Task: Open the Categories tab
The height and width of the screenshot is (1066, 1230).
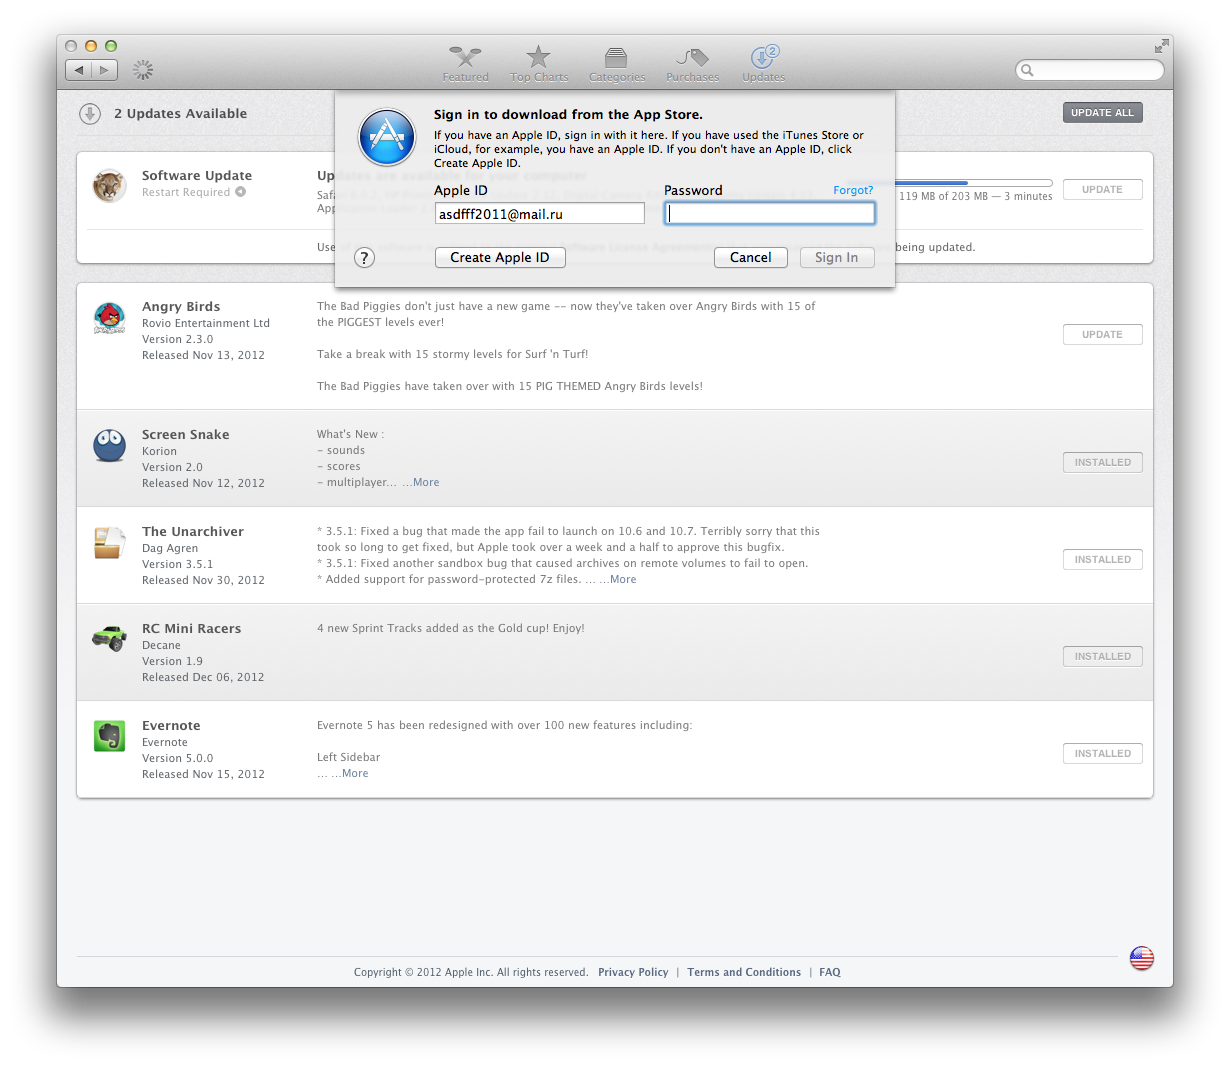Action: pos(617,63)
